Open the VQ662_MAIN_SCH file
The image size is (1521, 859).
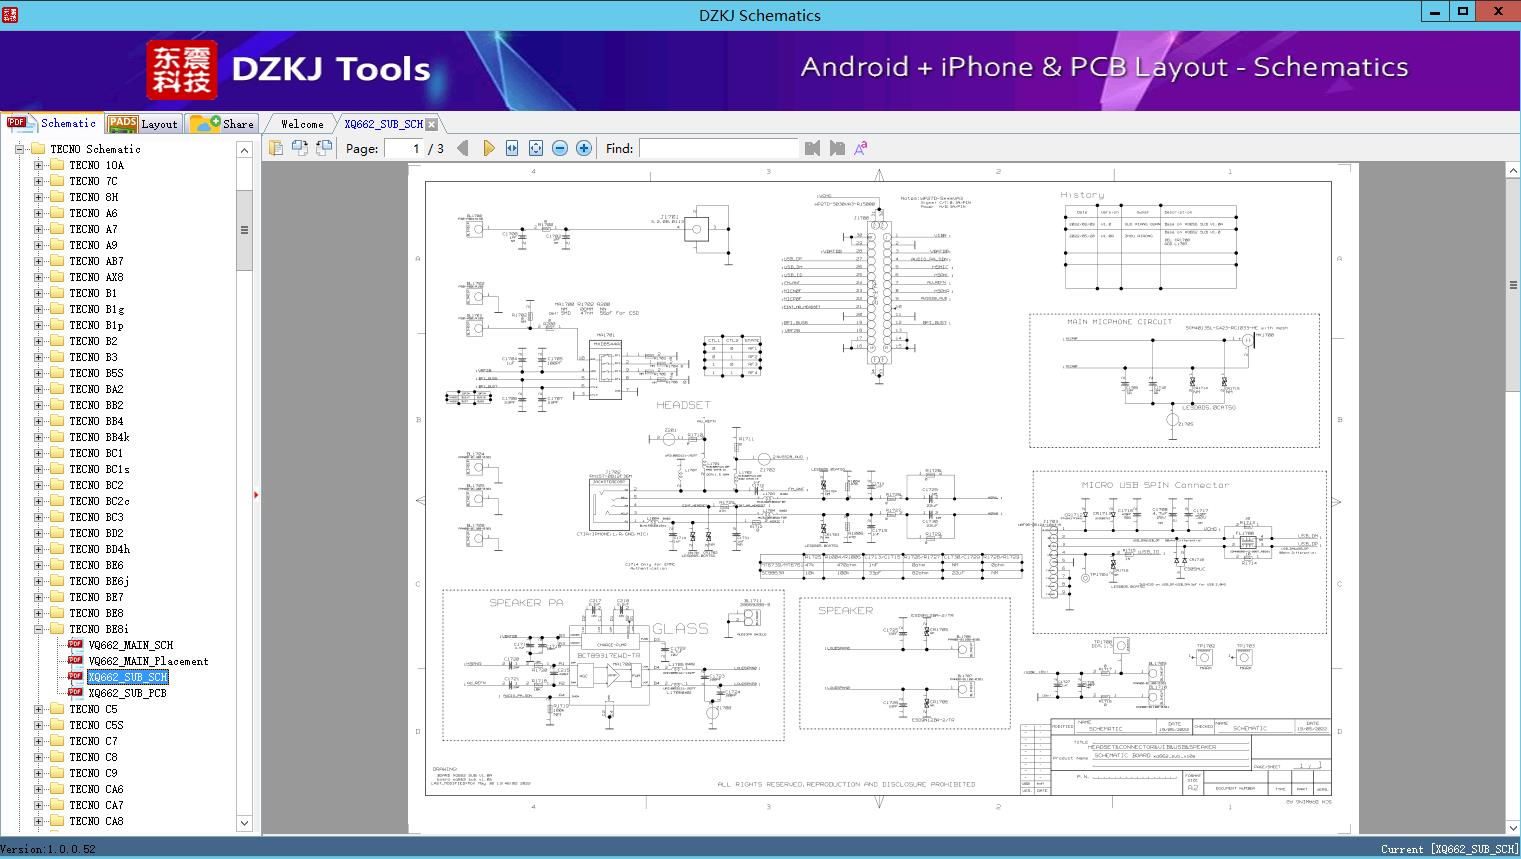click(x=130, y=645)
